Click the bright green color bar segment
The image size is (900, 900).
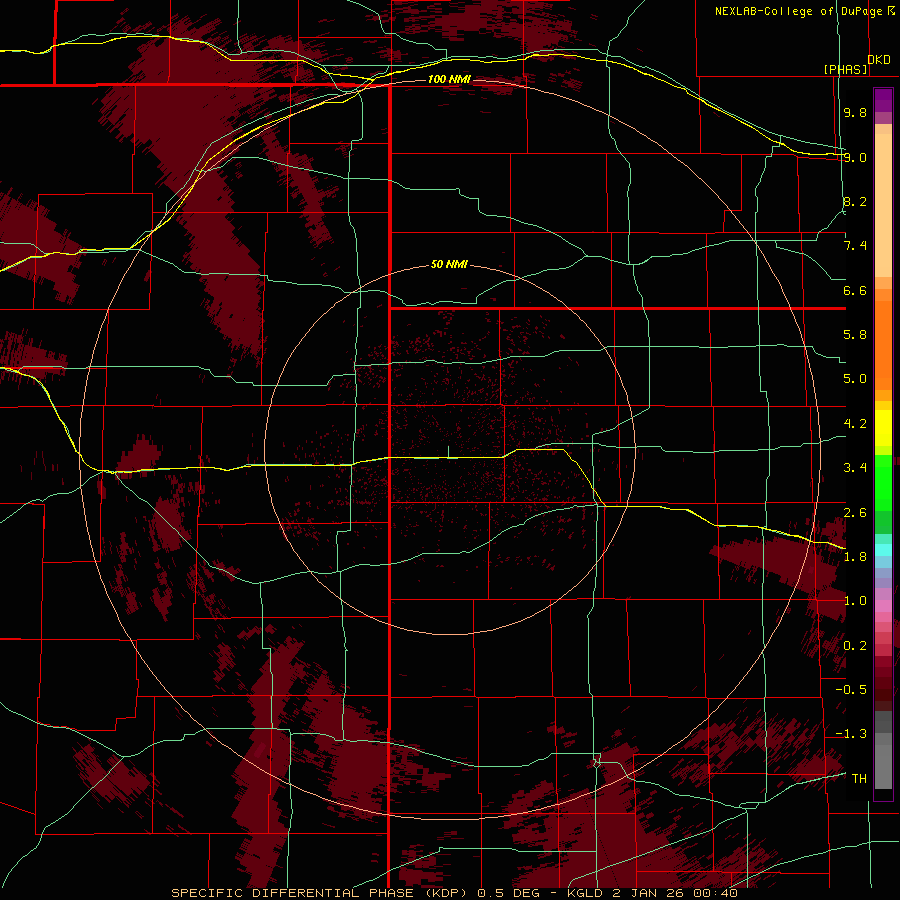(x=883, y=483)
